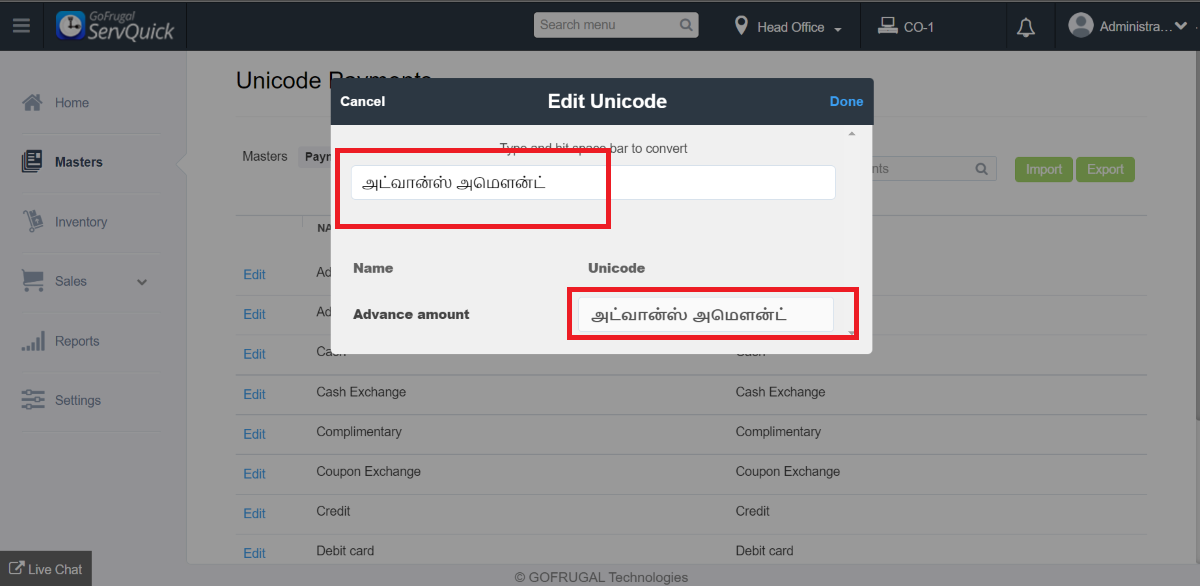
Task: Select the CO-1 counter item
Action: coord(906,27)
